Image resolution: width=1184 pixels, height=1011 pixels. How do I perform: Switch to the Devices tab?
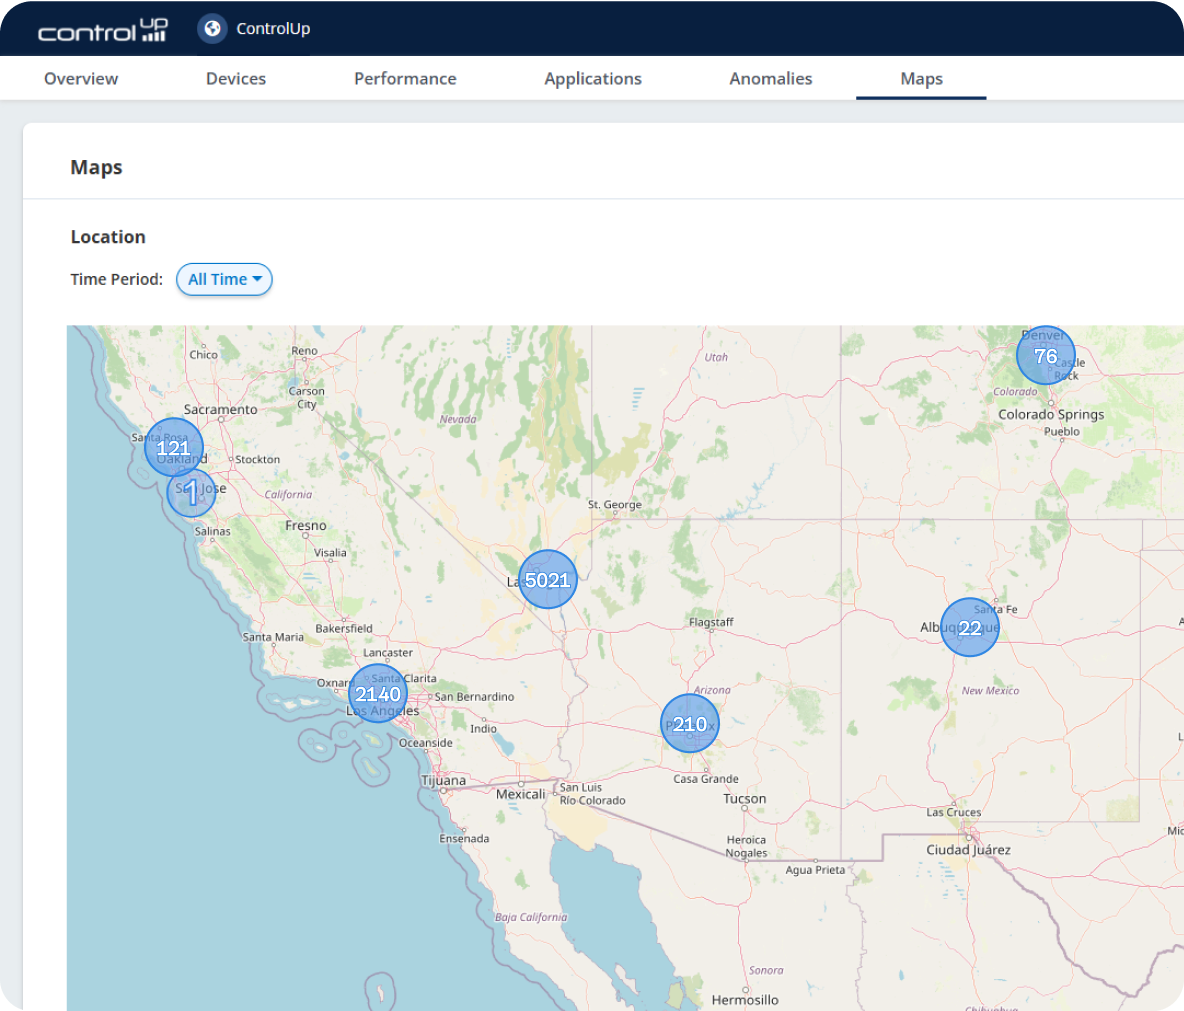(236, 79)
